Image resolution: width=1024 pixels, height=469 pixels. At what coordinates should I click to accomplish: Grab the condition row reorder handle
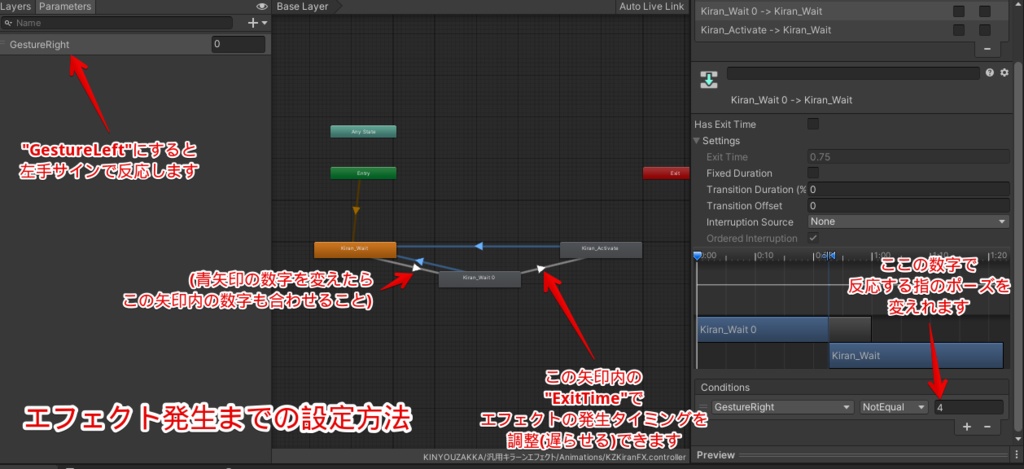click(x=703, y=407)
